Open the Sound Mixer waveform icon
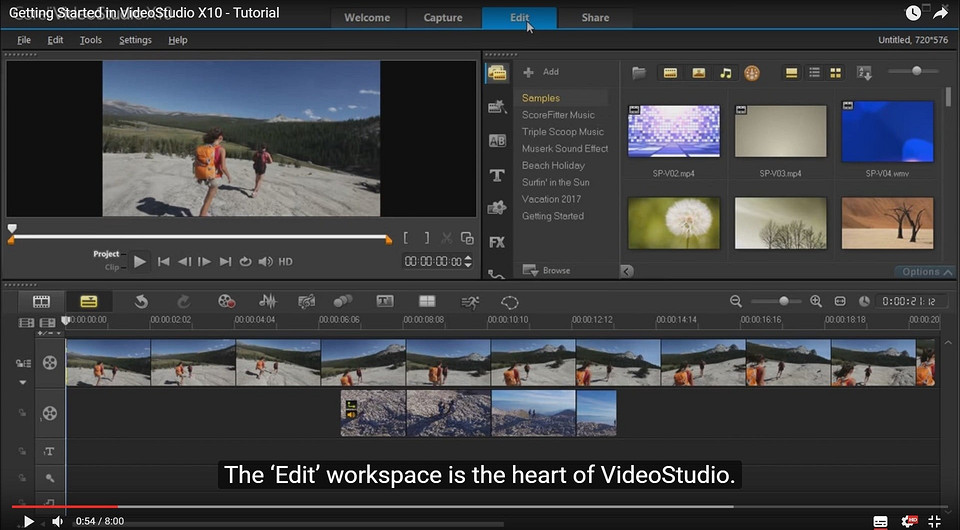The width and height of the screenshot is (960, 530). click(x=268, y=301)
